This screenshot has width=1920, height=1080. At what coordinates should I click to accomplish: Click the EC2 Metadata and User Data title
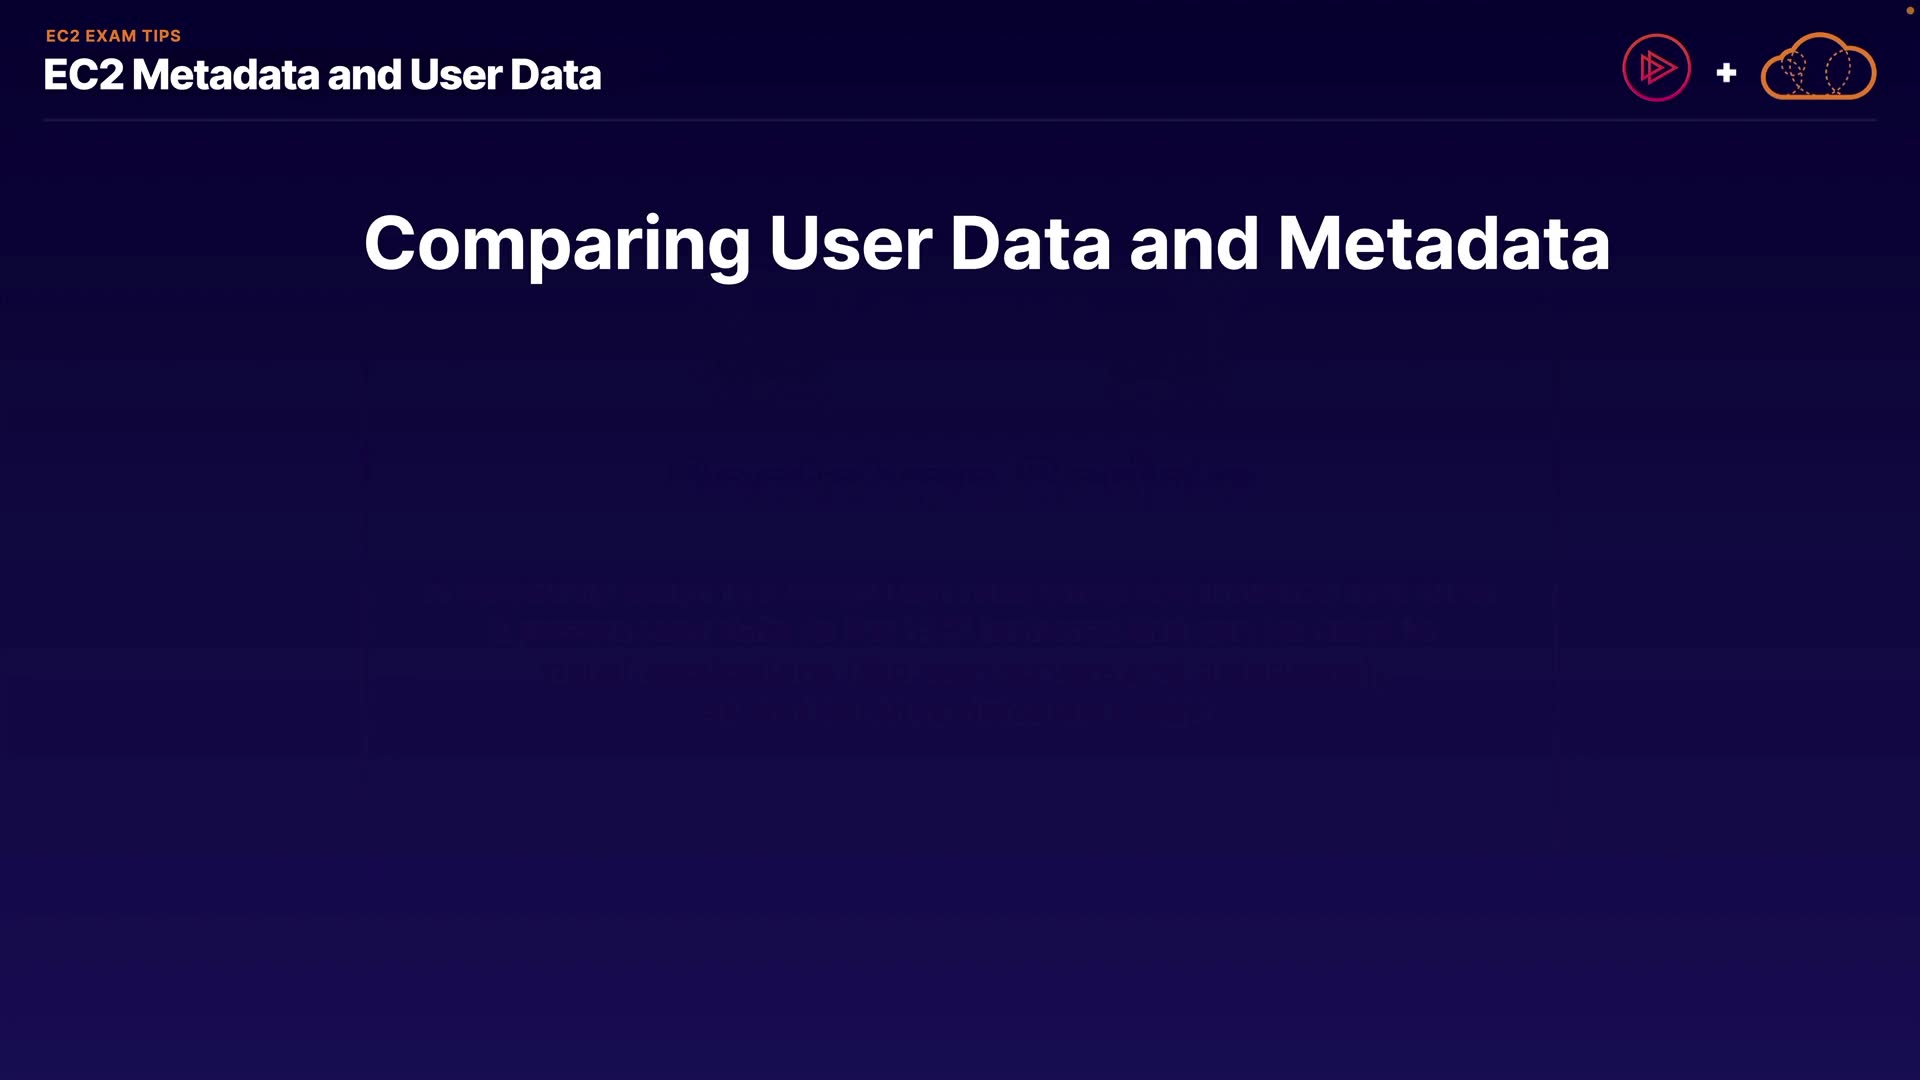(322, 75)
